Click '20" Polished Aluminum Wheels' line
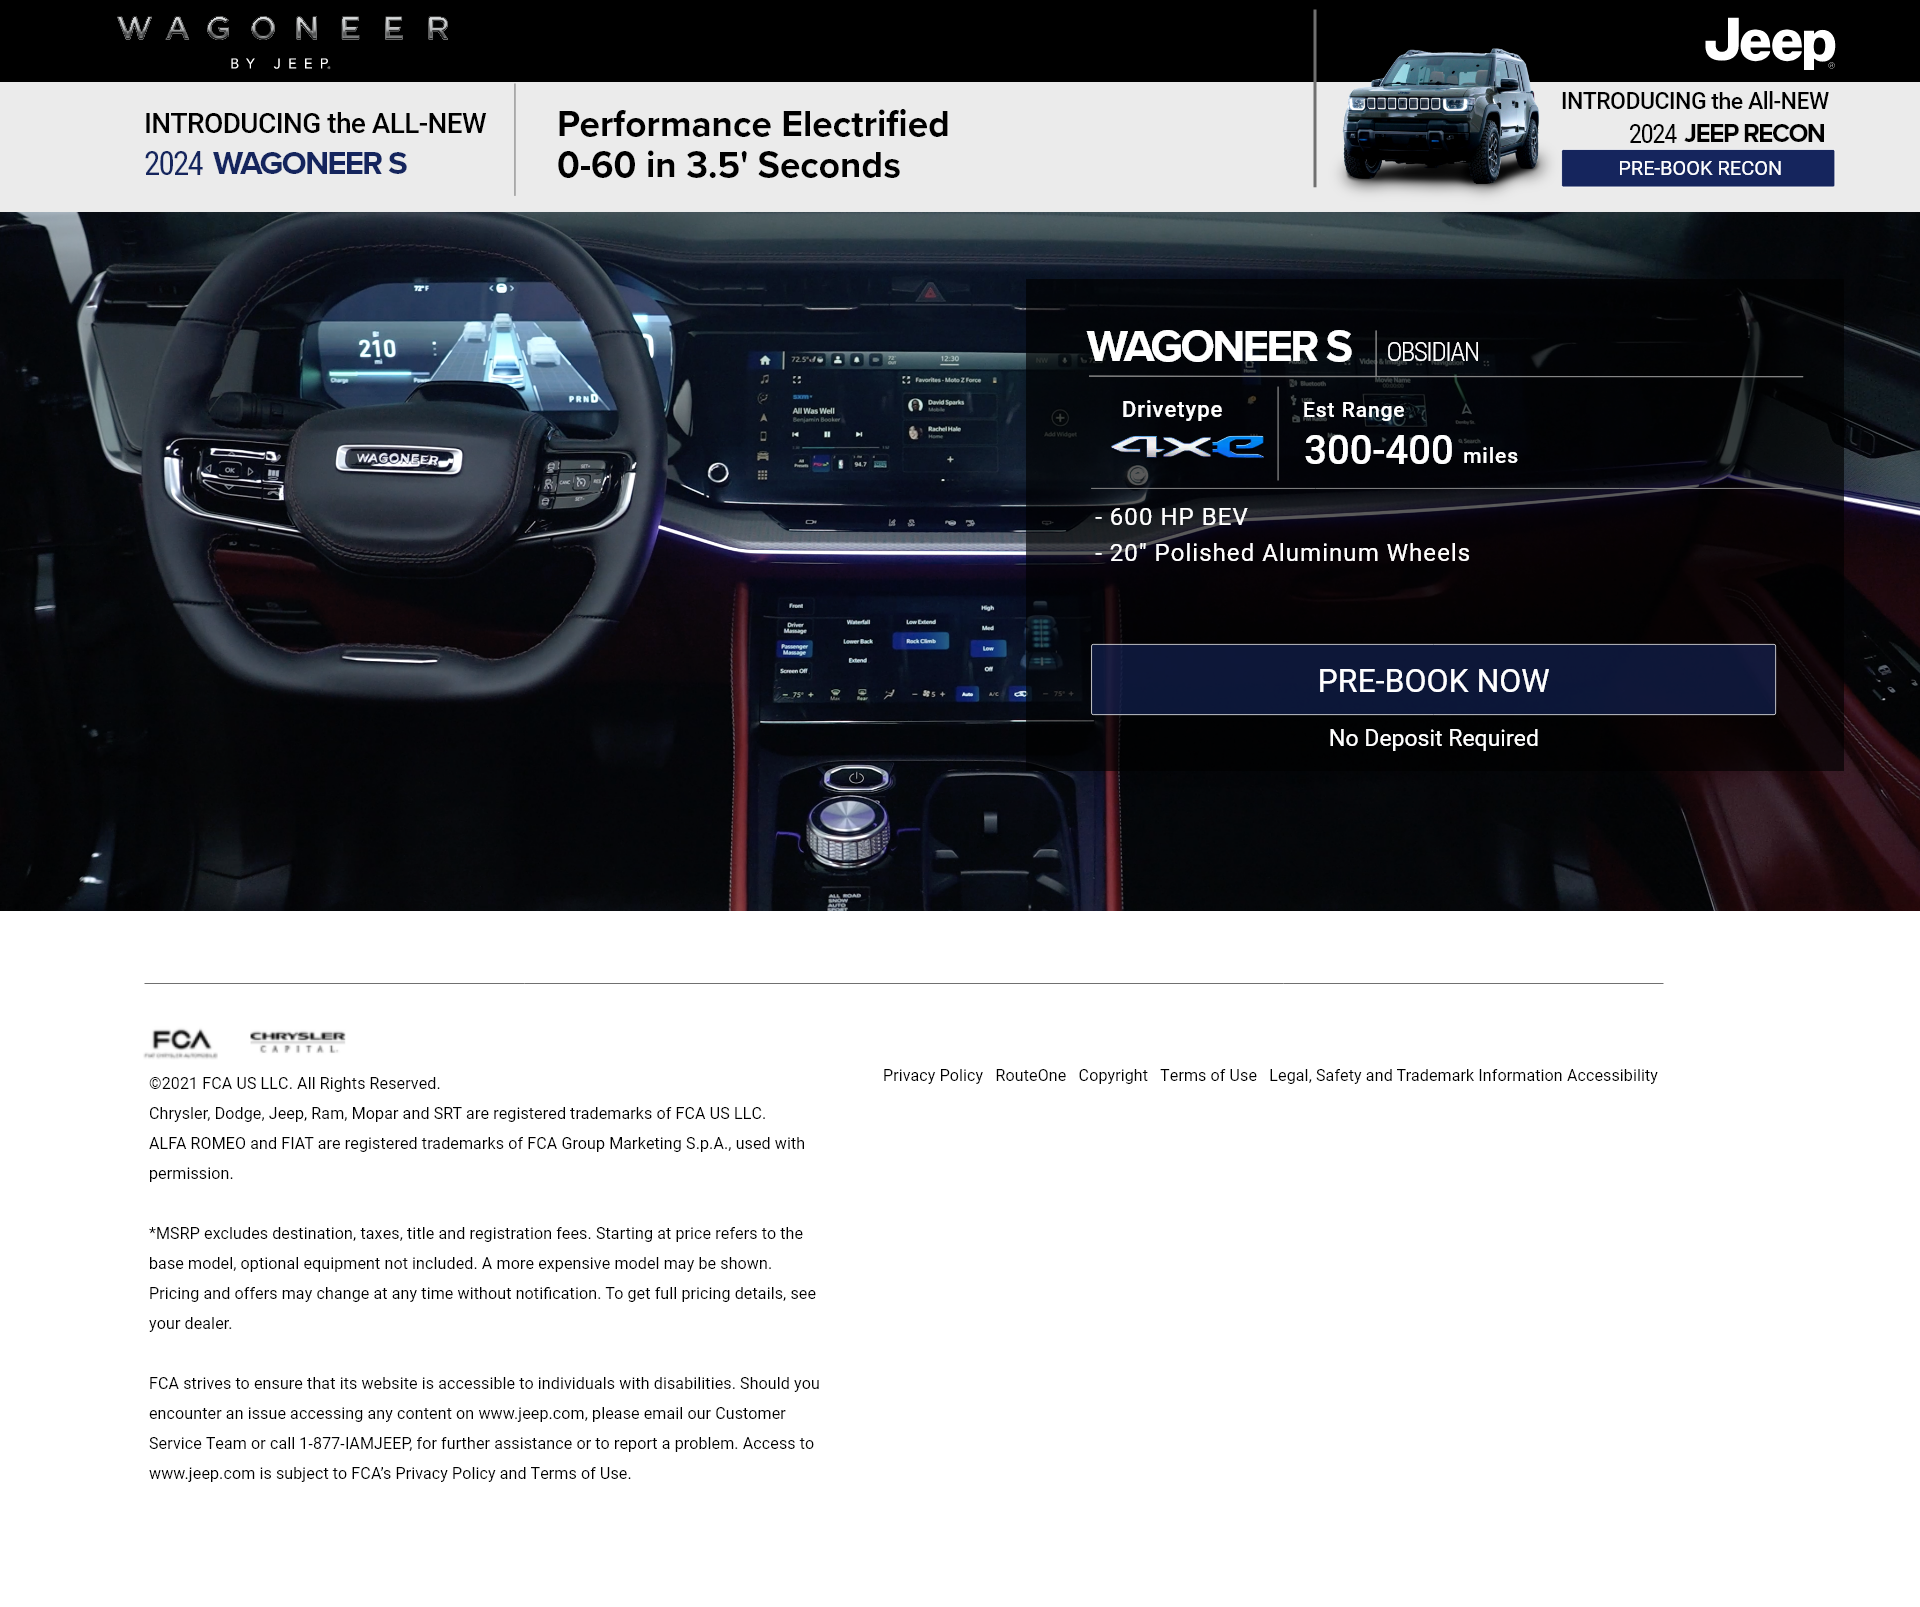Viewport: 1920px width, 1607px height. [1282, 553]
